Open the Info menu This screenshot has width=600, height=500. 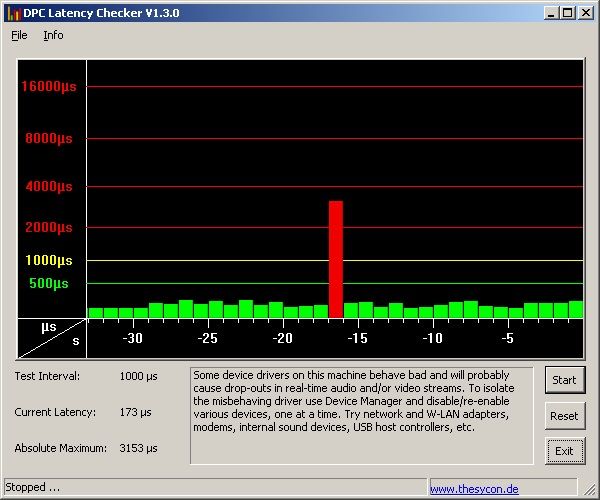(53, 35)
